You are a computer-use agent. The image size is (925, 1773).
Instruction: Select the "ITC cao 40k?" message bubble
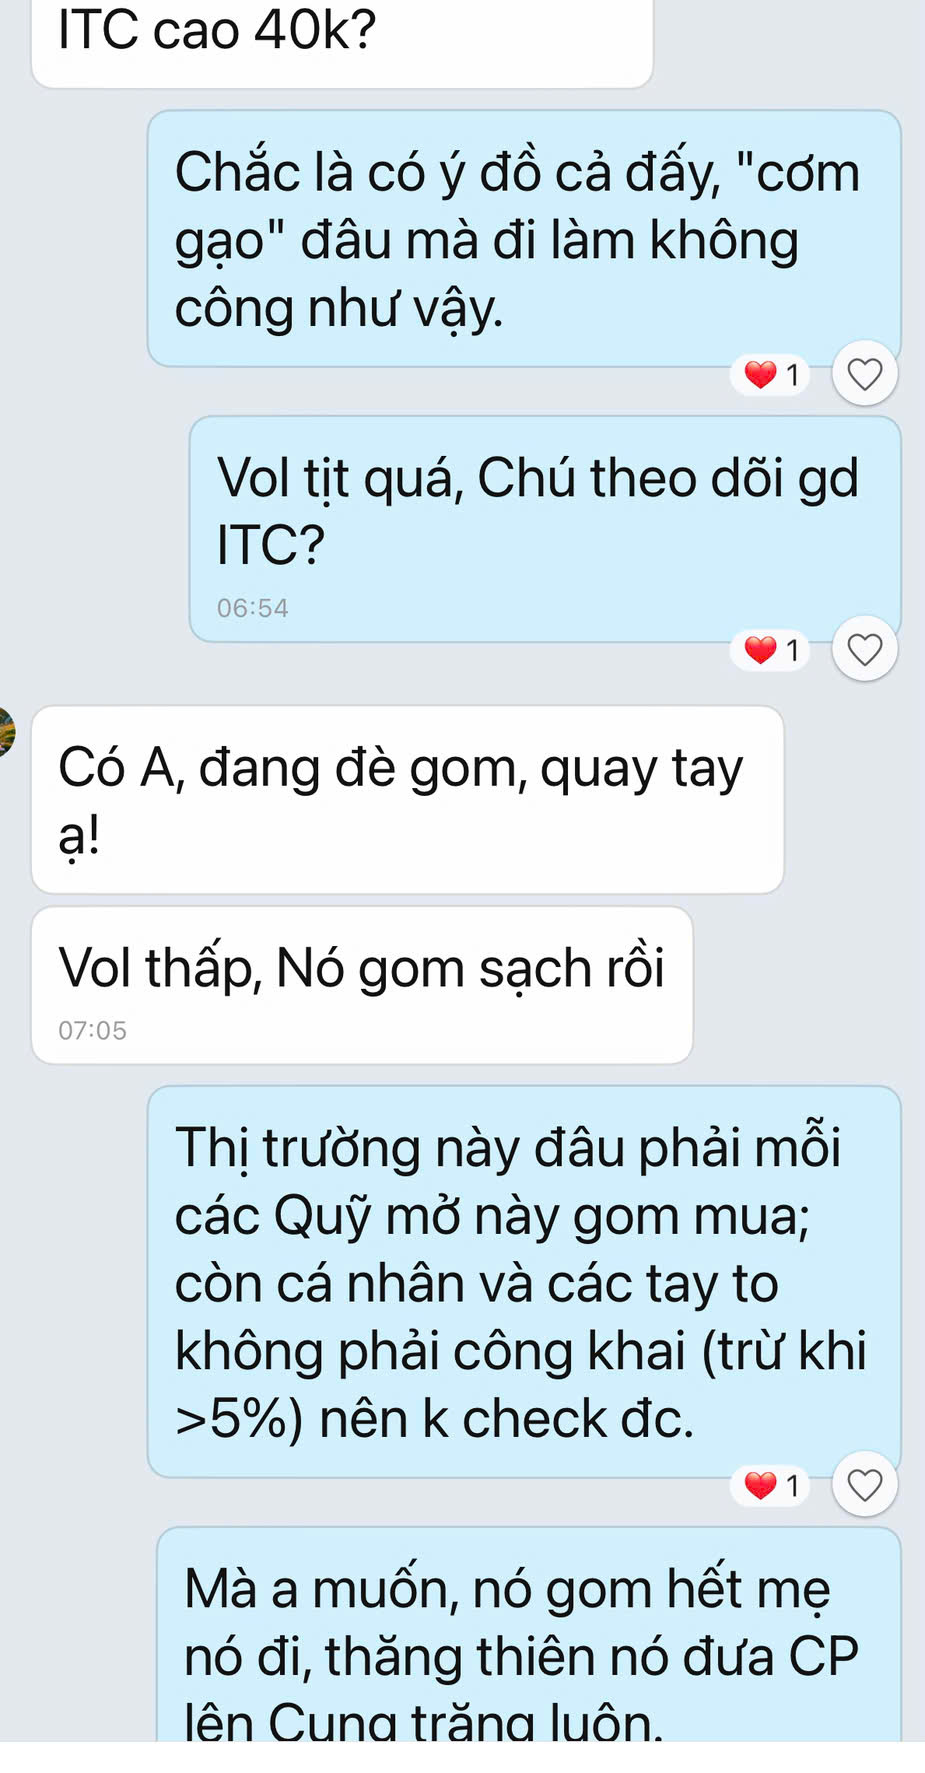pyautogui.click(x=342, y=43)
